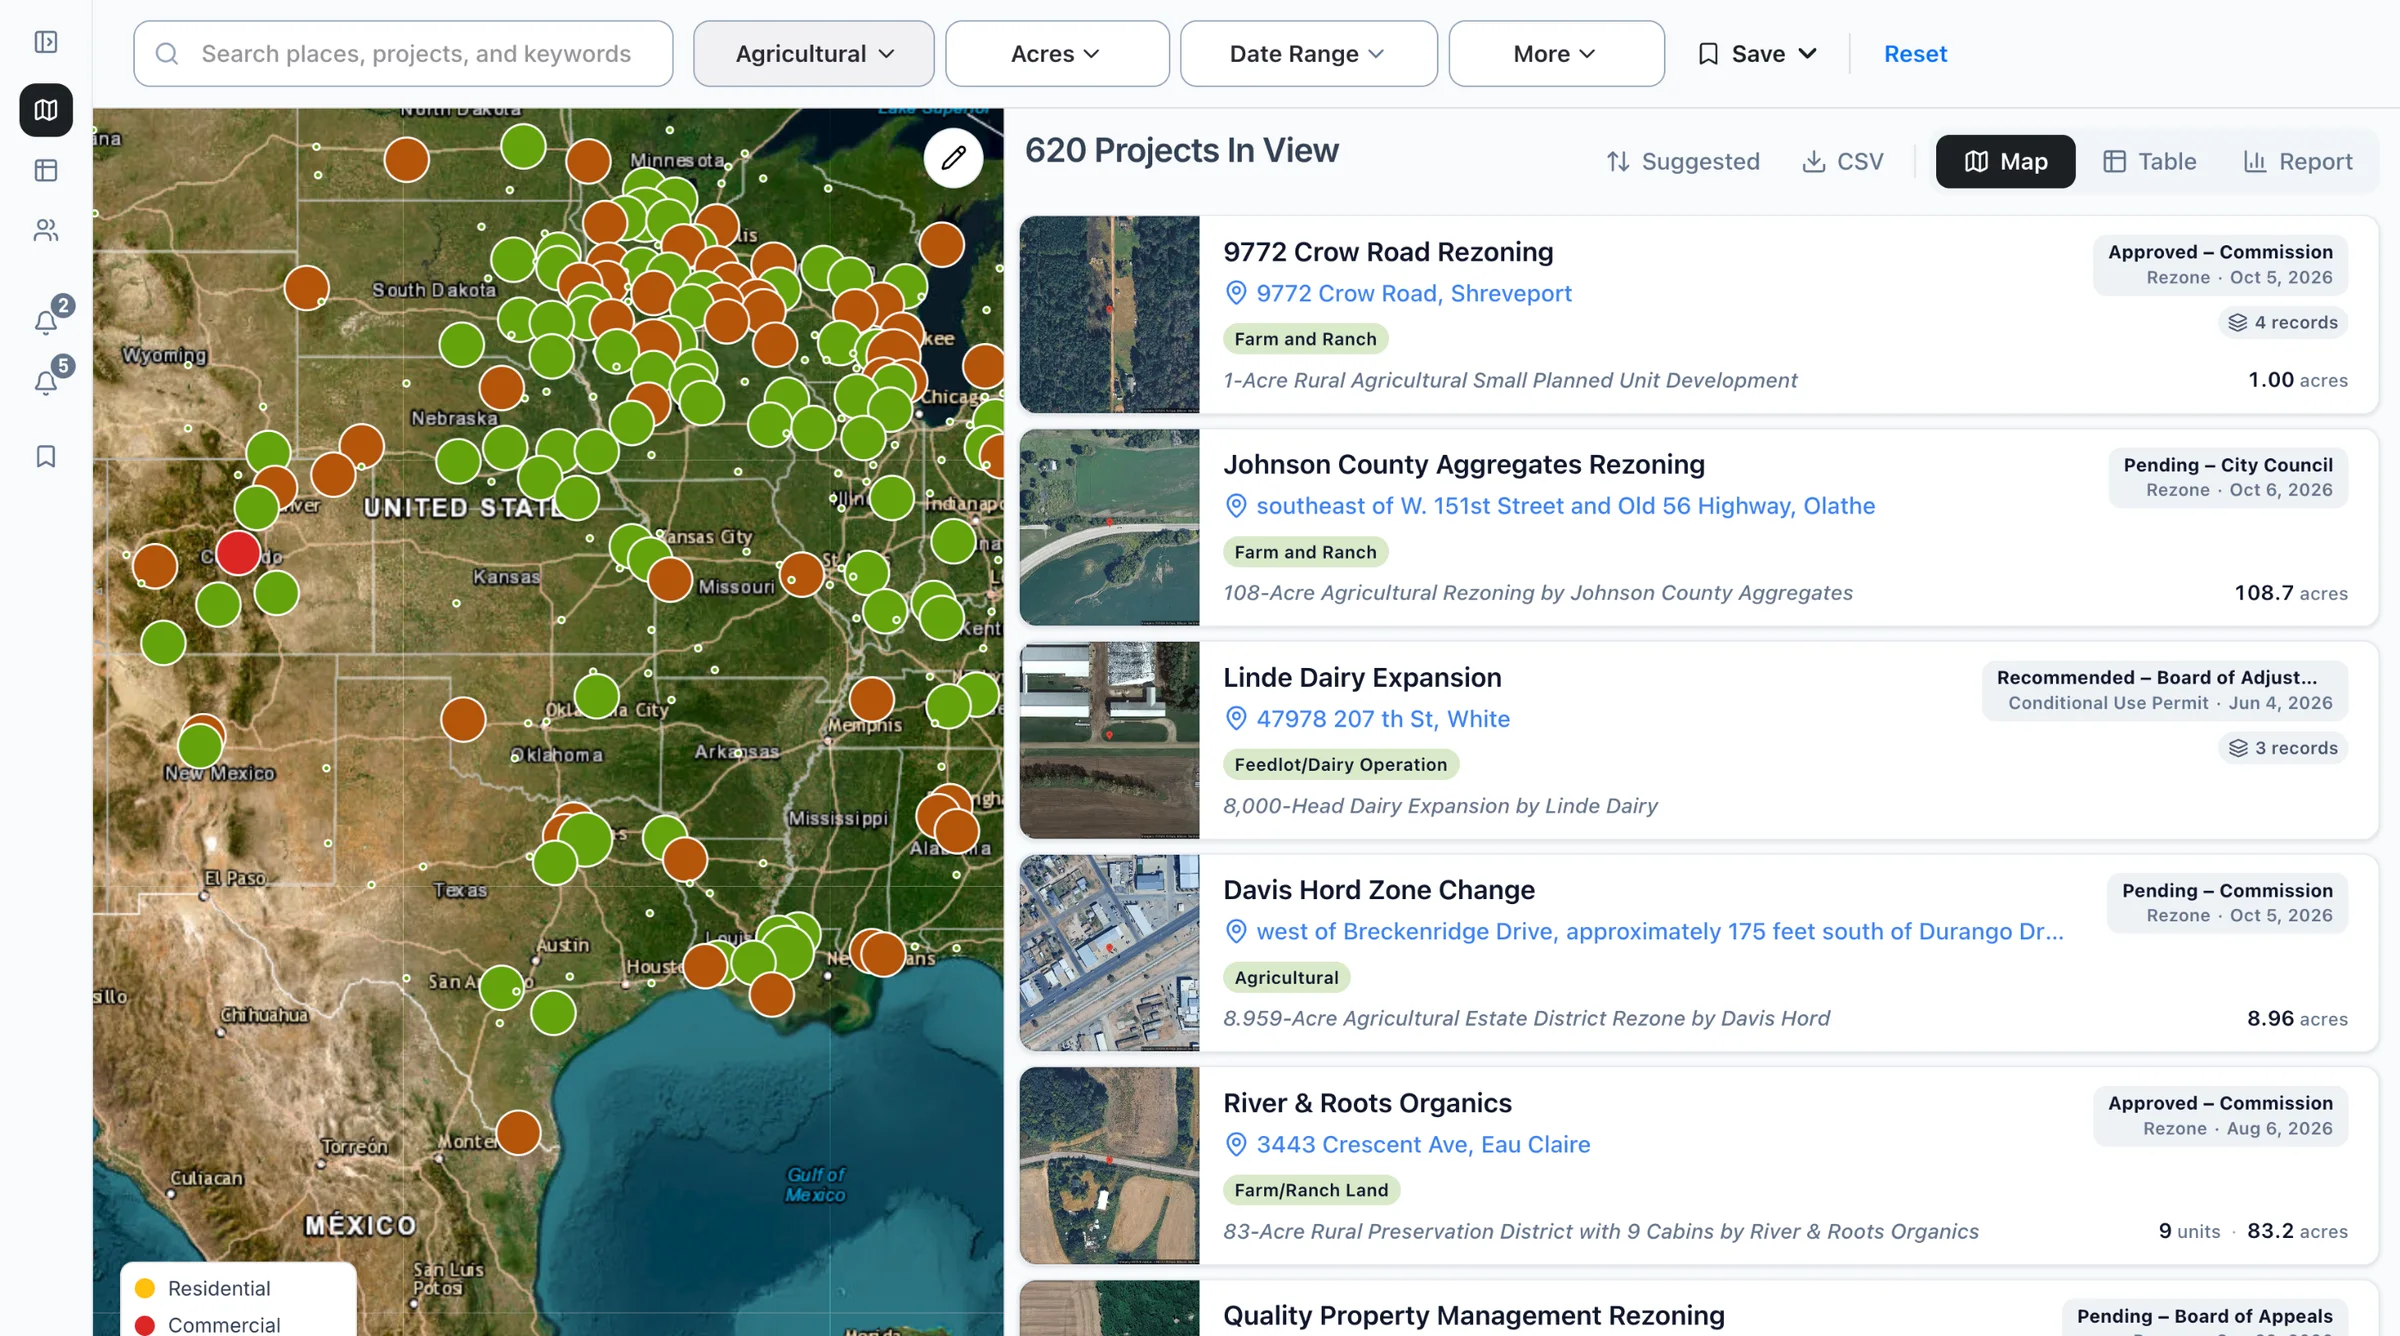This screenshot has width=2400, height=1336.
Task: Click location pin for 9772 Crow Road
Action: pyautogui.click(x=1236, y=293)
